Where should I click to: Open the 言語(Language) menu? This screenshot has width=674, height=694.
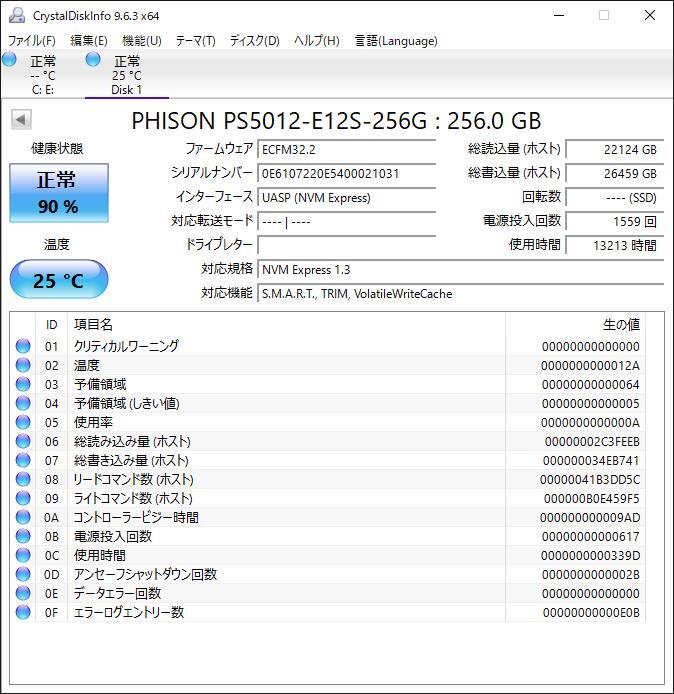click(396, 41)
